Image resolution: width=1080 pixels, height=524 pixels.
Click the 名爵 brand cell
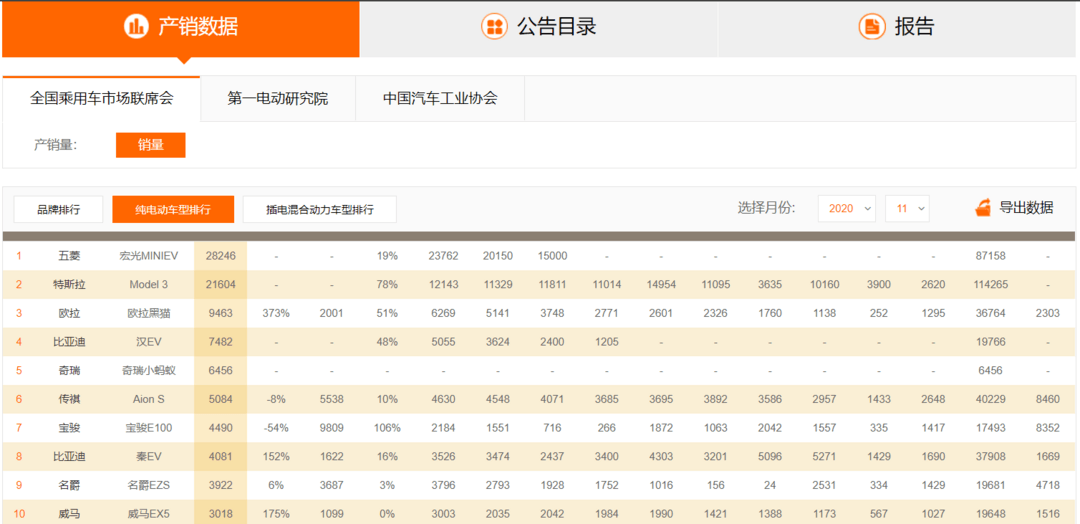(x=70, y=485)
